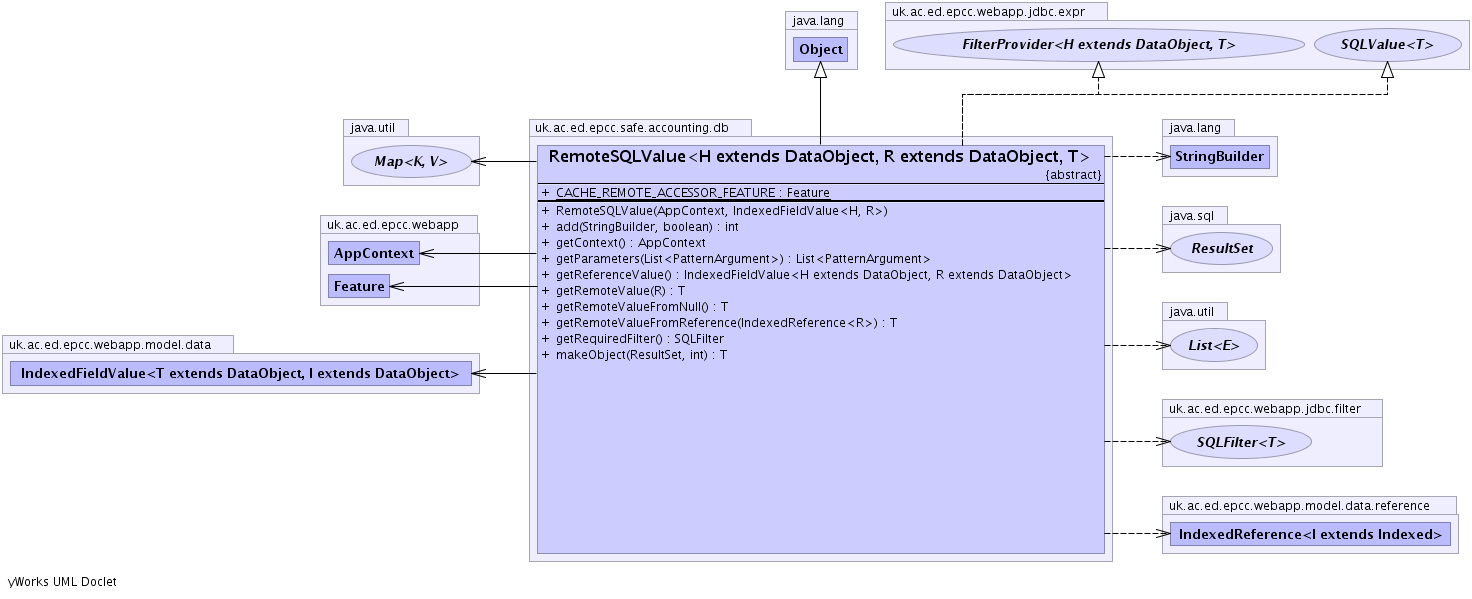Screen dimensions: 1472x599
Task: Open the SQLFilter<T> interface ellipse
Action: 1240,442
